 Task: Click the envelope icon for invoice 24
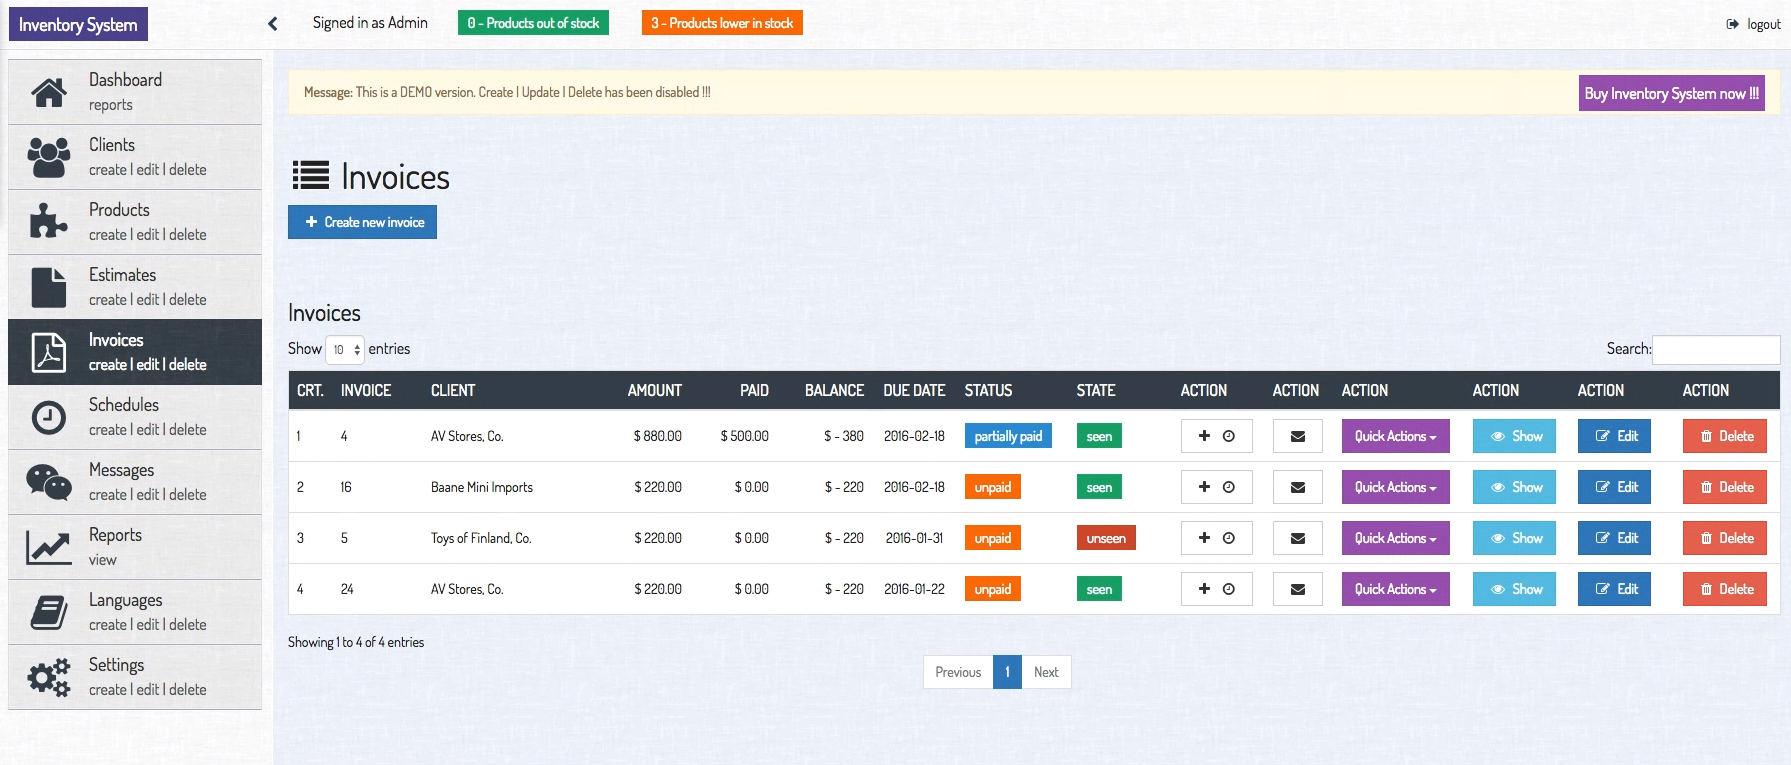pos(1297,589)
